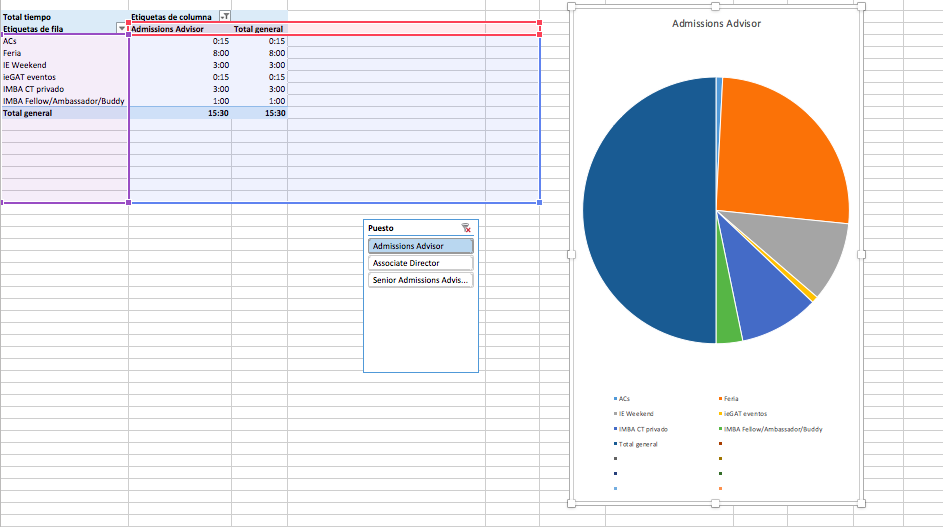Select the Total general column header cell
943x527 pixels.
[x=259, y=29]
